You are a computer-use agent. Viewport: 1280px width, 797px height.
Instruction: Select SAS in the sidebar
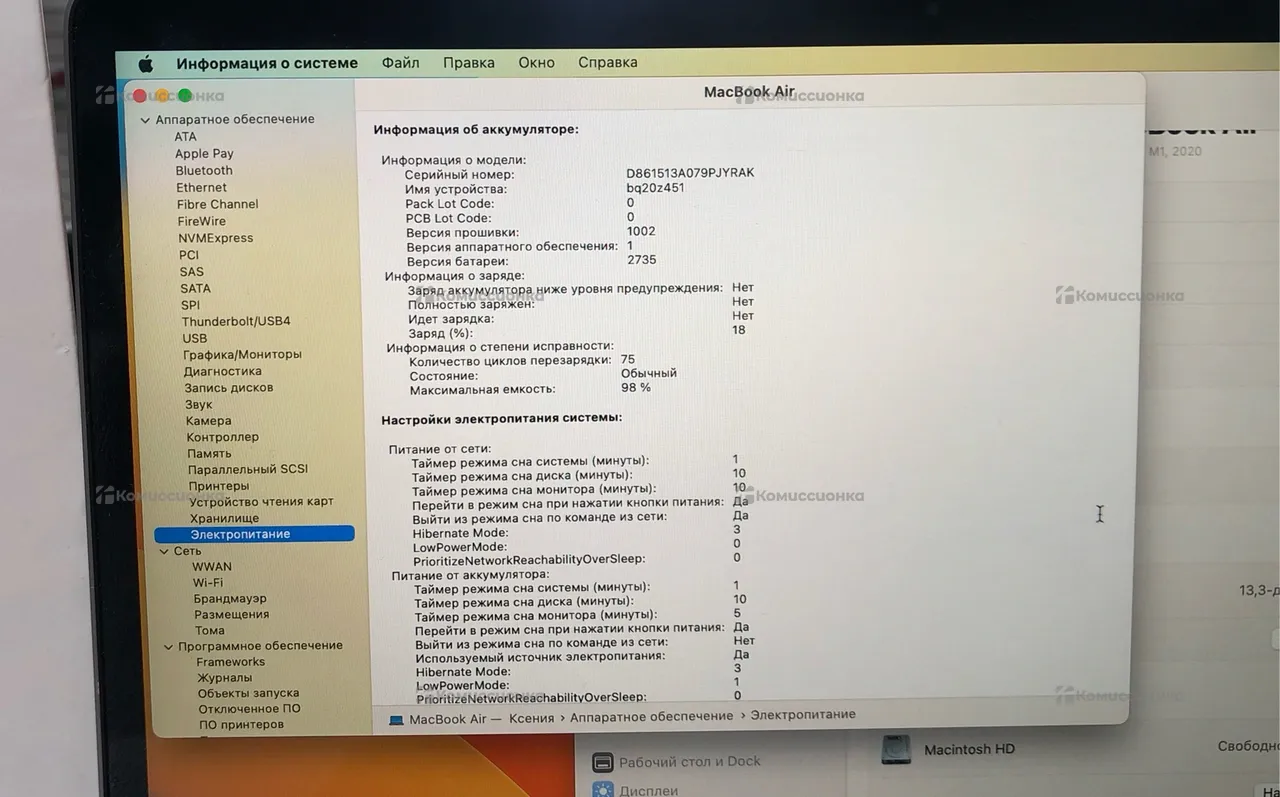point(191,272)
